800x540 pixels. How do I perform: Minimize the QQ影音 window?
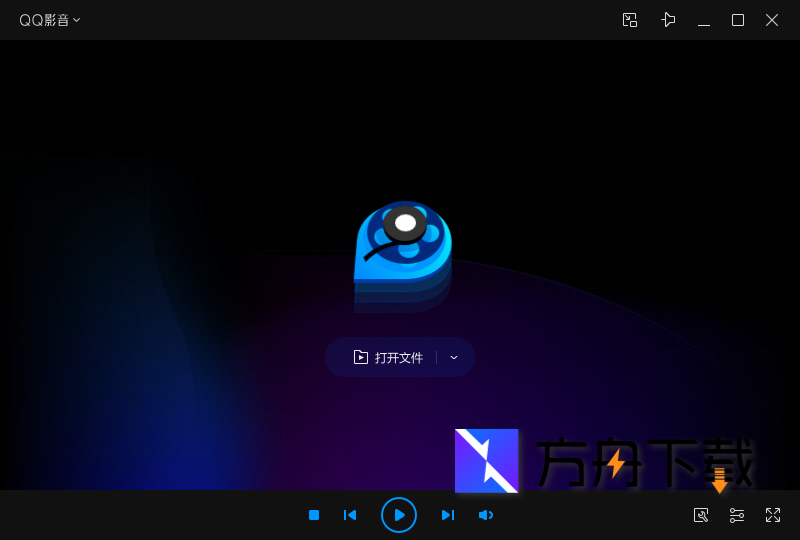coord(704,20)
